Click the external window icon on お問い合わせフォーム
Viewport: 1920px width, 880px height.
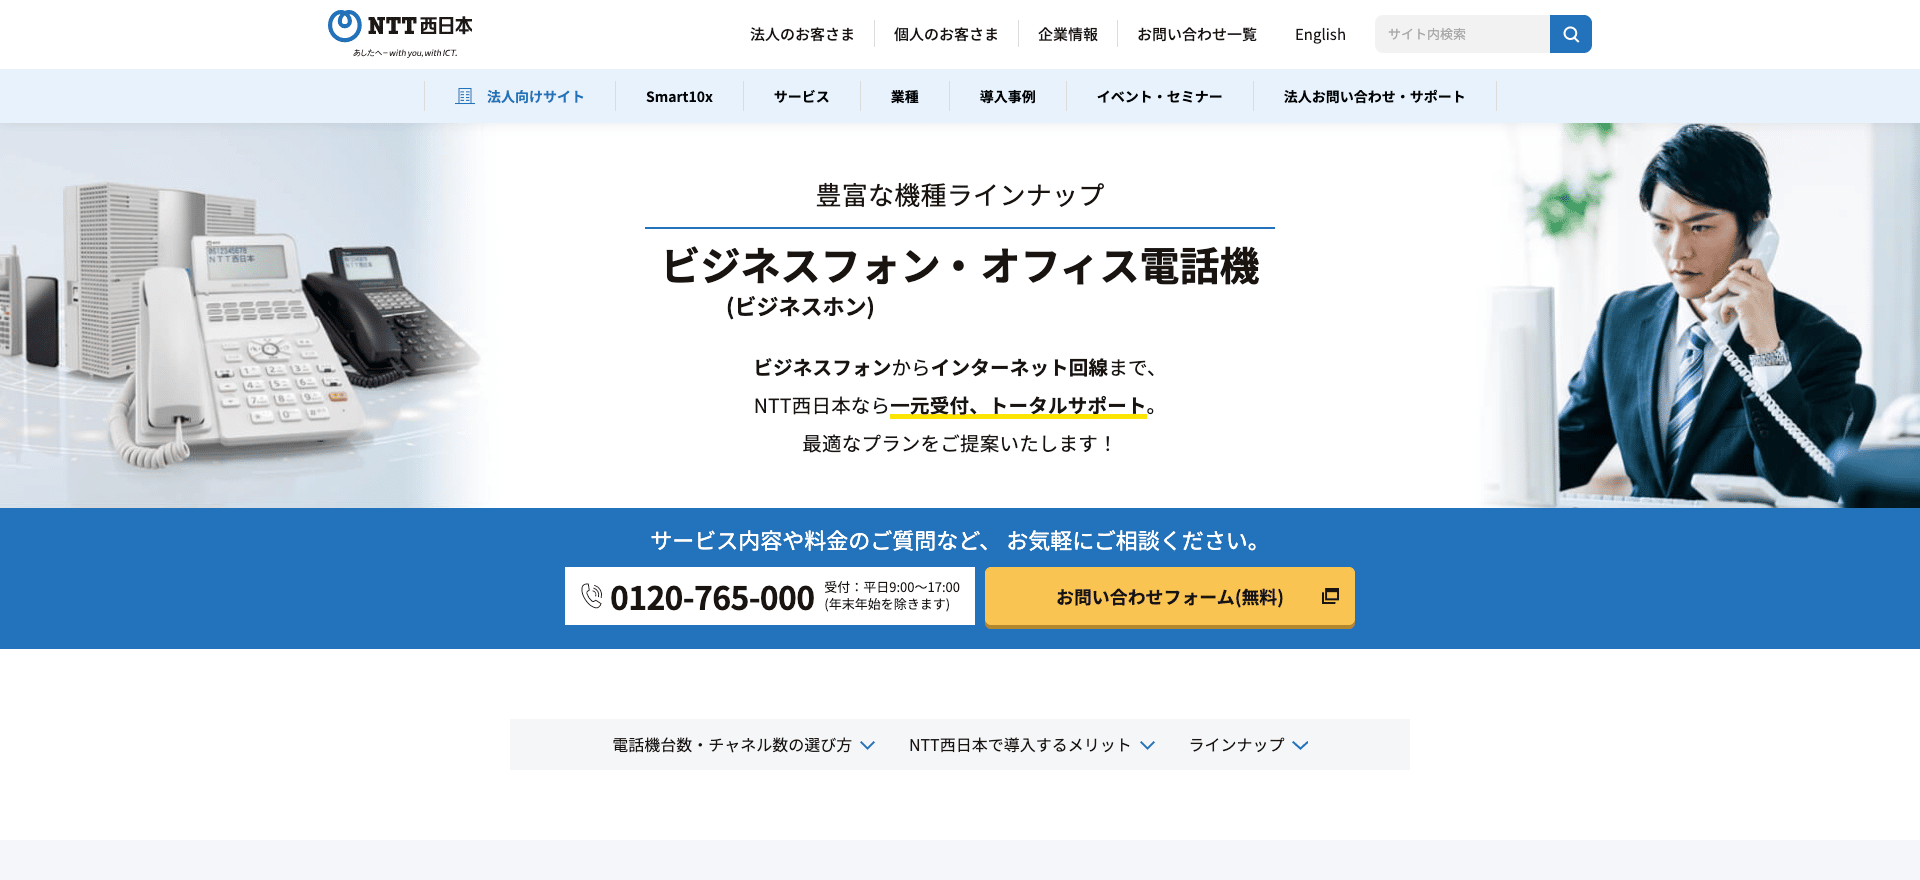1330,596
